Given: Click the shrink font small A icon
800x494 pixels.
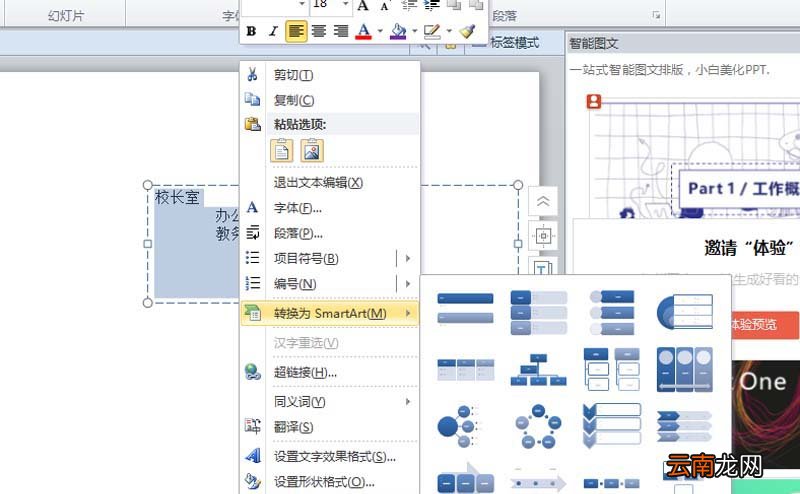Looking at the screenshot, I should [x=385, y=5].
